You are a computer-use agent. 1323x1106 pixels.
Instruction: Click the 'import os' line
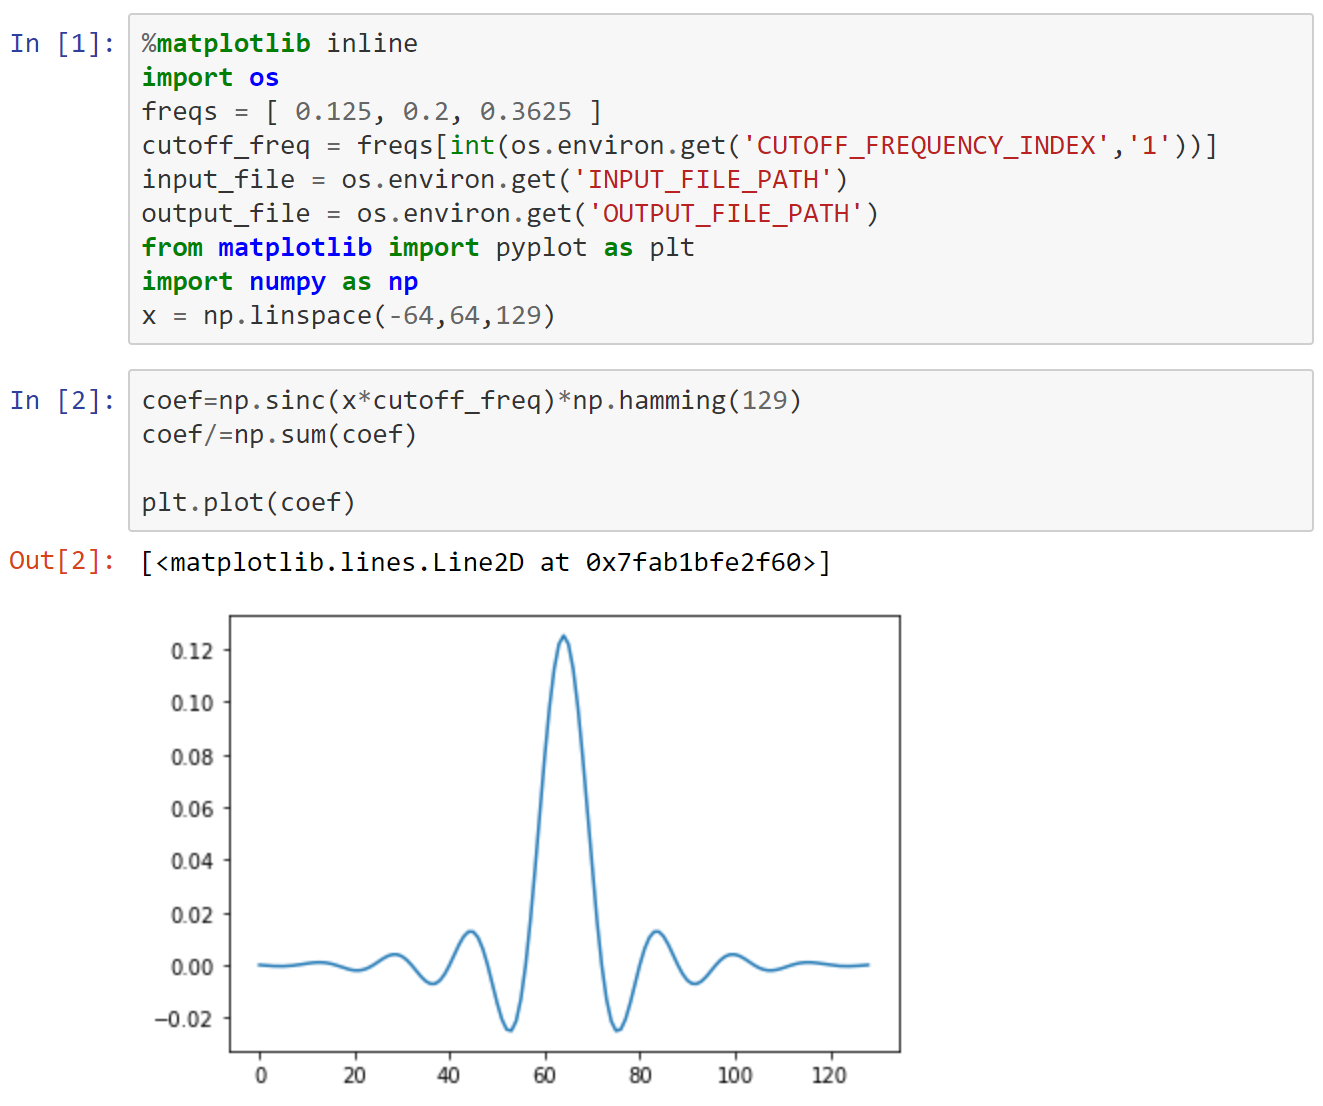(210, 78)
